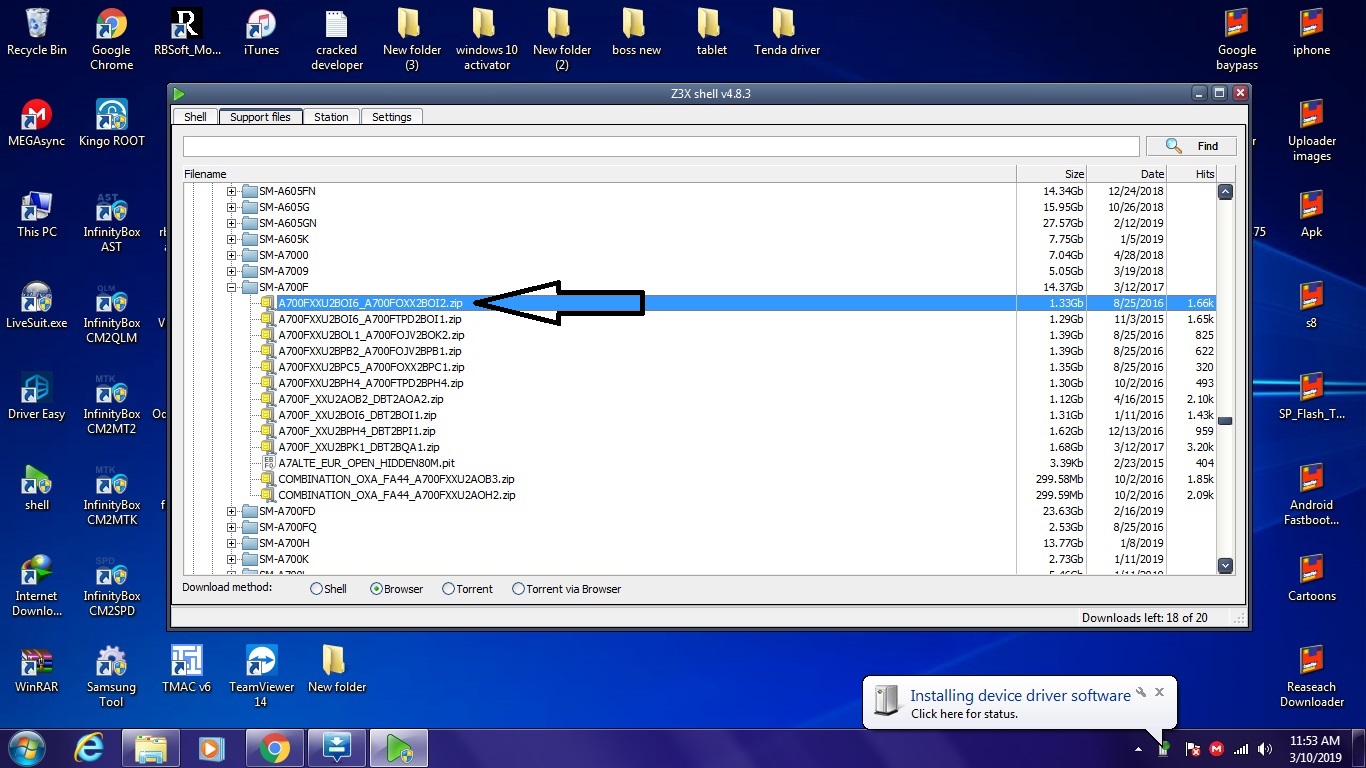
Task: Click the Find button
Action: click(x=1192, y=146)
